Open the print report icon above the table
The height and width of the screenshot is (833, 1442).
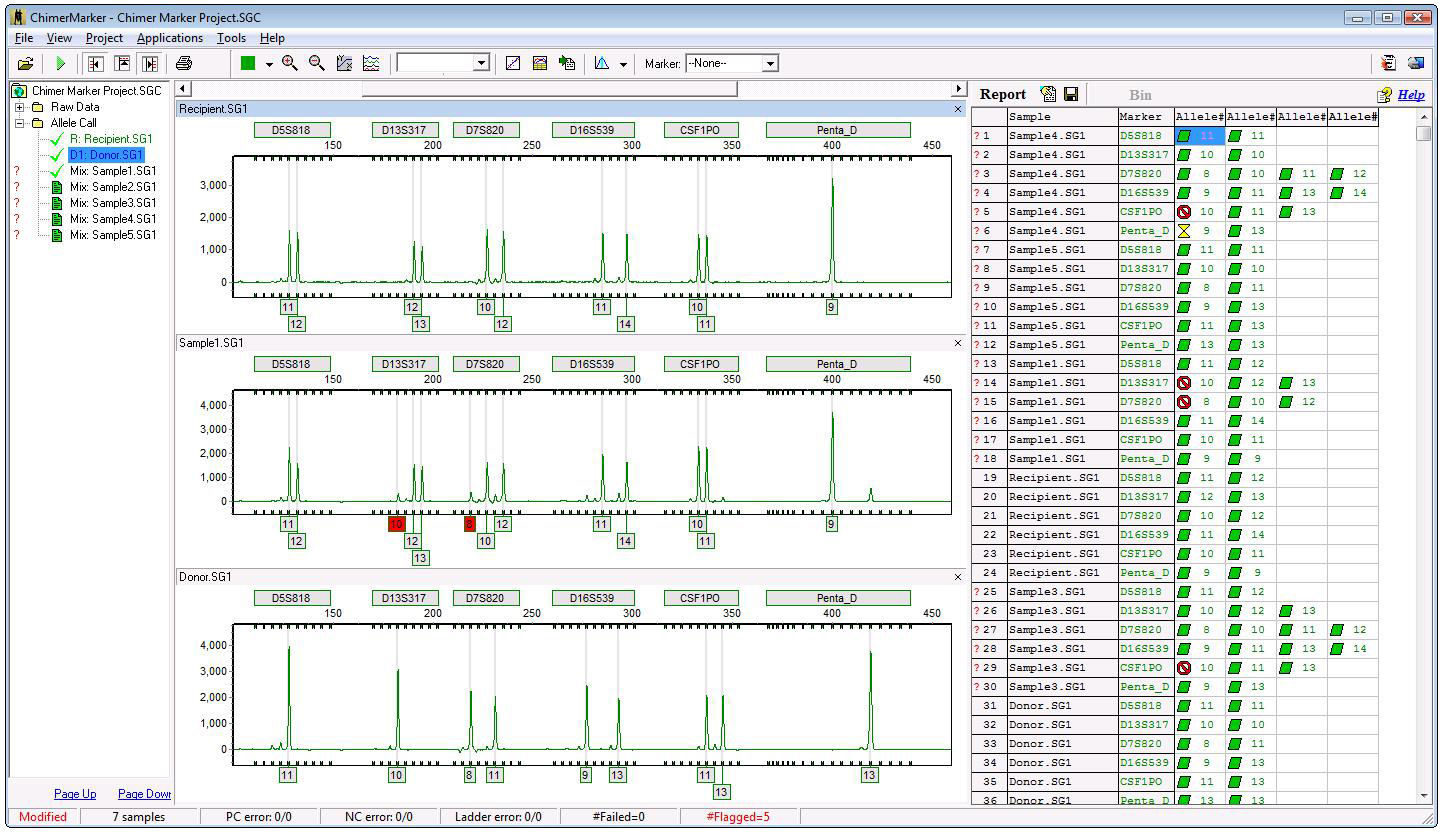1047,94
